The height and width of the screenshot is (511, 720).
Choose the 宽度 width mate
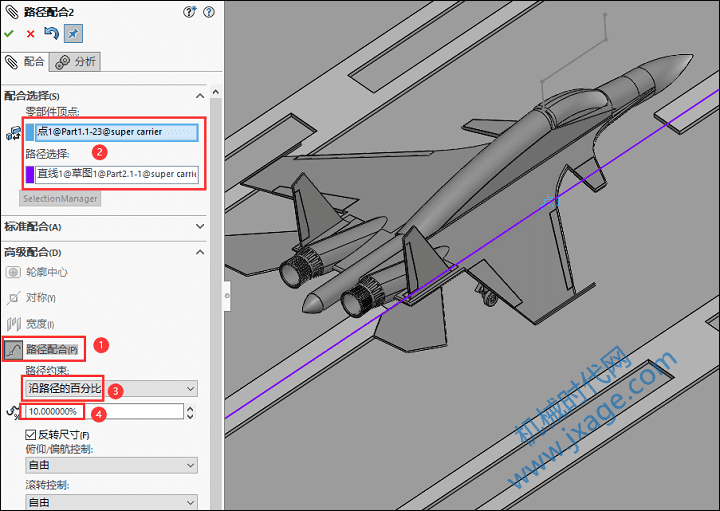pos(30,324)
